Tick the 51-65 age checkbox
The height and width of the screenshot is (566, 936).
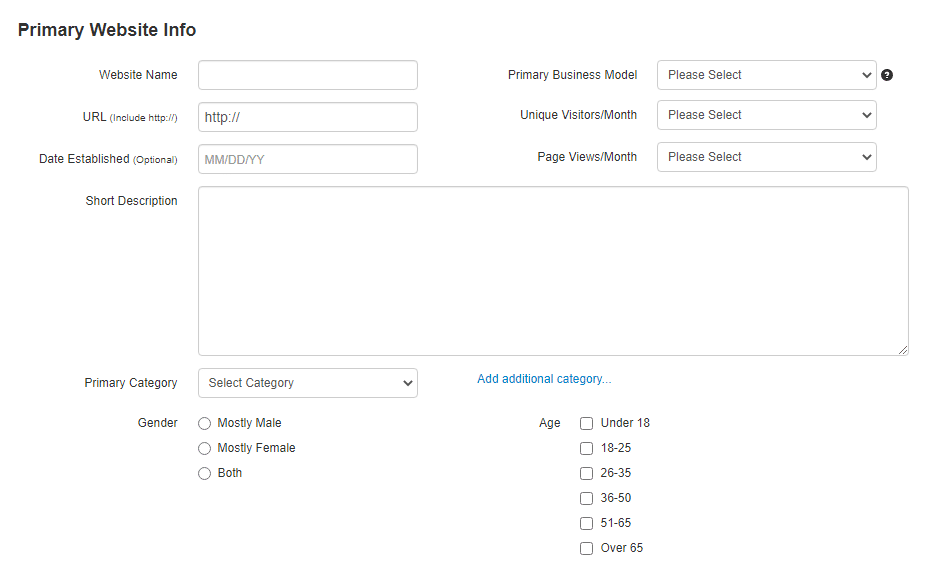pyautogui.click(x=587, y=524)
